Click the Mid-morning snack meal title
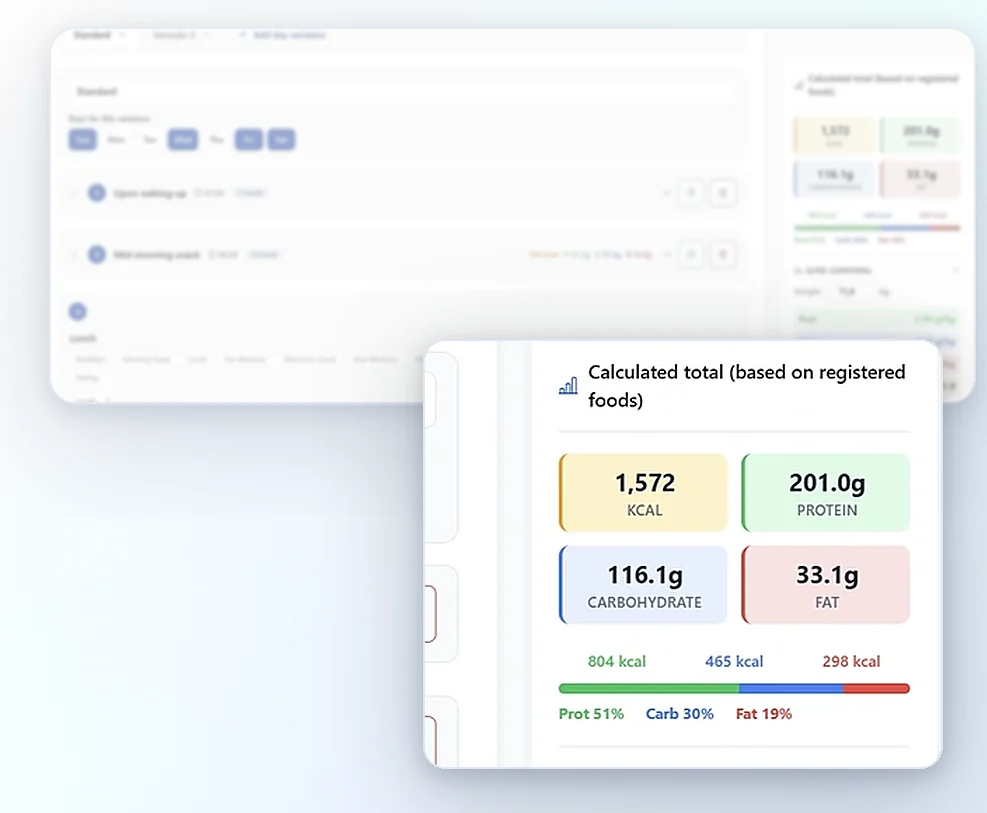This screenshot has width=987, height=813. click(157, 255)
